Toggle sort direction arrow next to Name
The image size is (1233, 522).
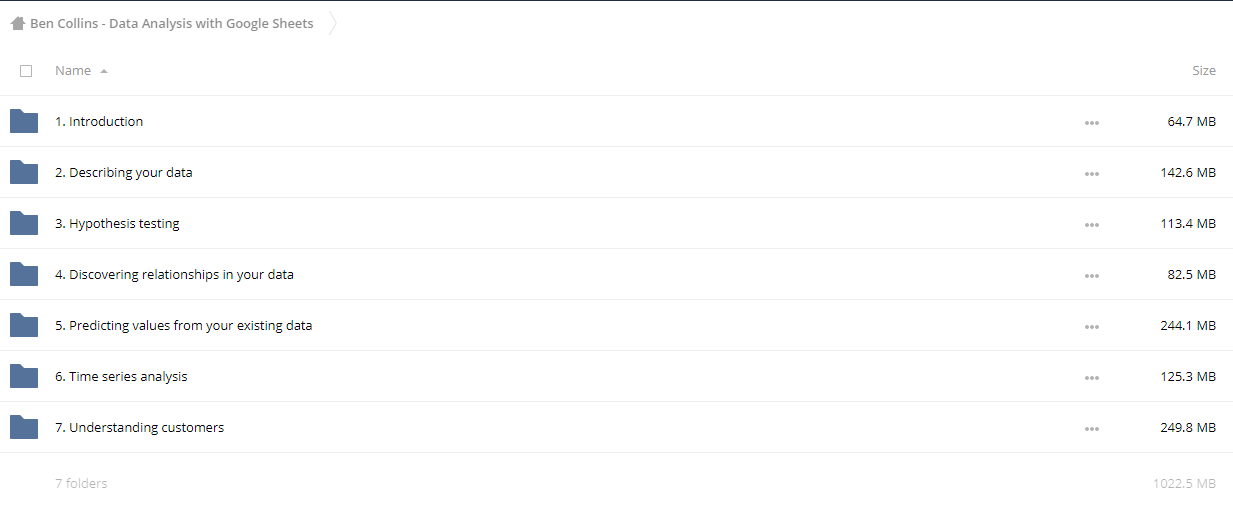tap(104, 71)
